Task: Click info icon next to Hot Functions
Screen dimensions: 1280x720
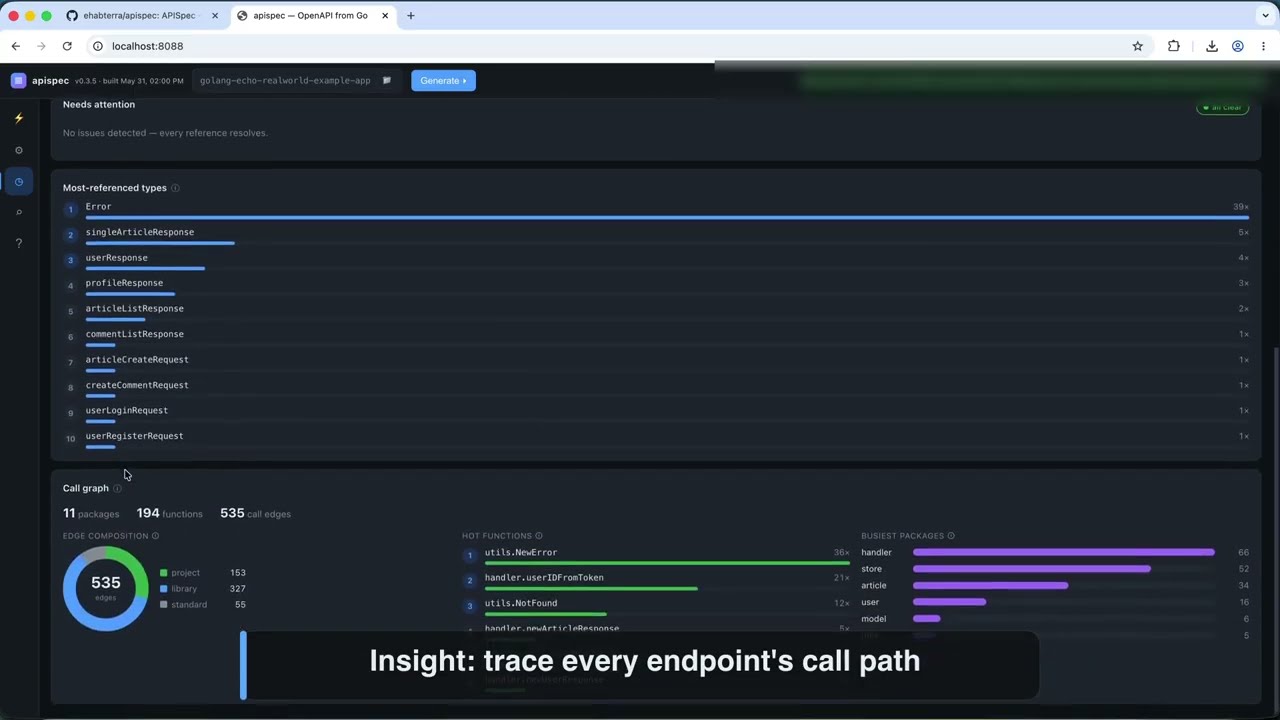Action: (539, 536)
